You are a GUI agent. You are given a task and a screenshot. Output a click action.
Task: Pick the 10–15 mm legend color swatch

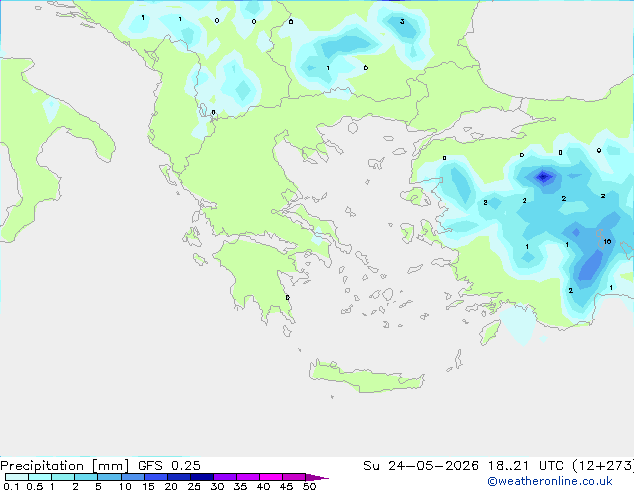pos(132,477)
